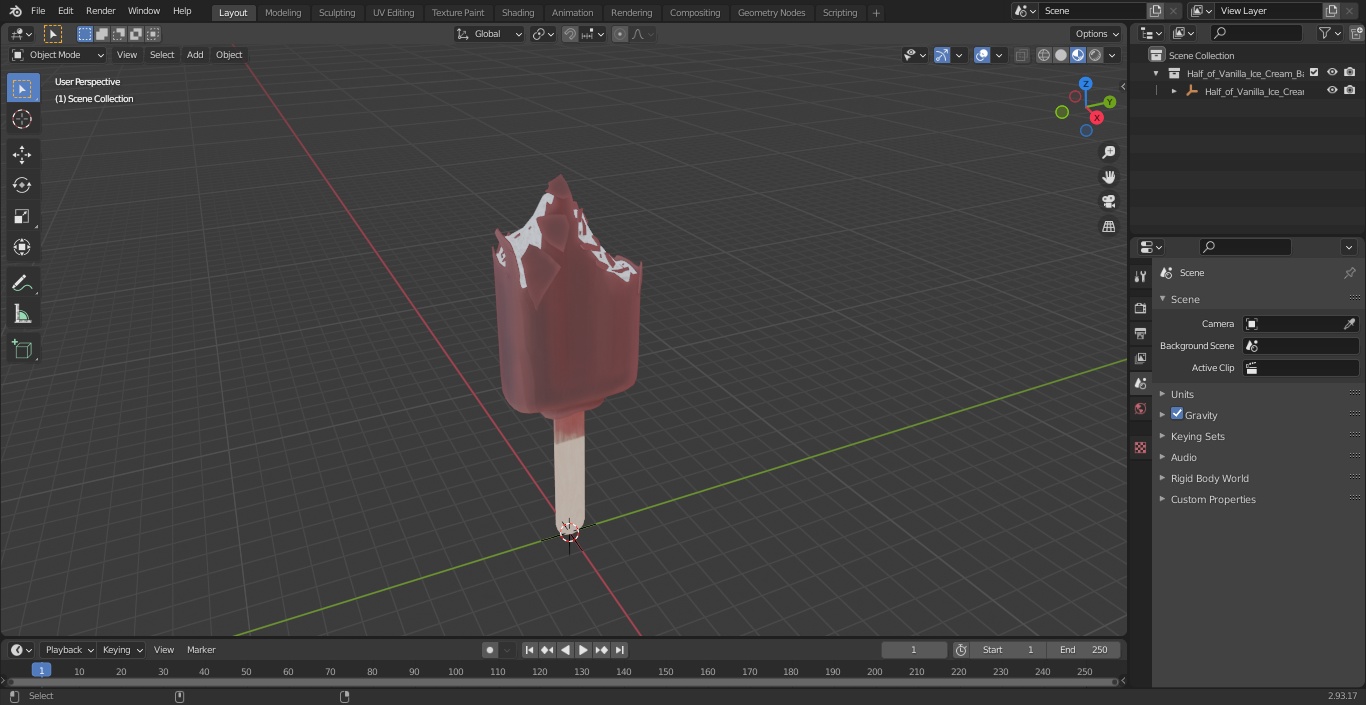Click the End frame value field
1366x705 pixels.
point(1084,650)
